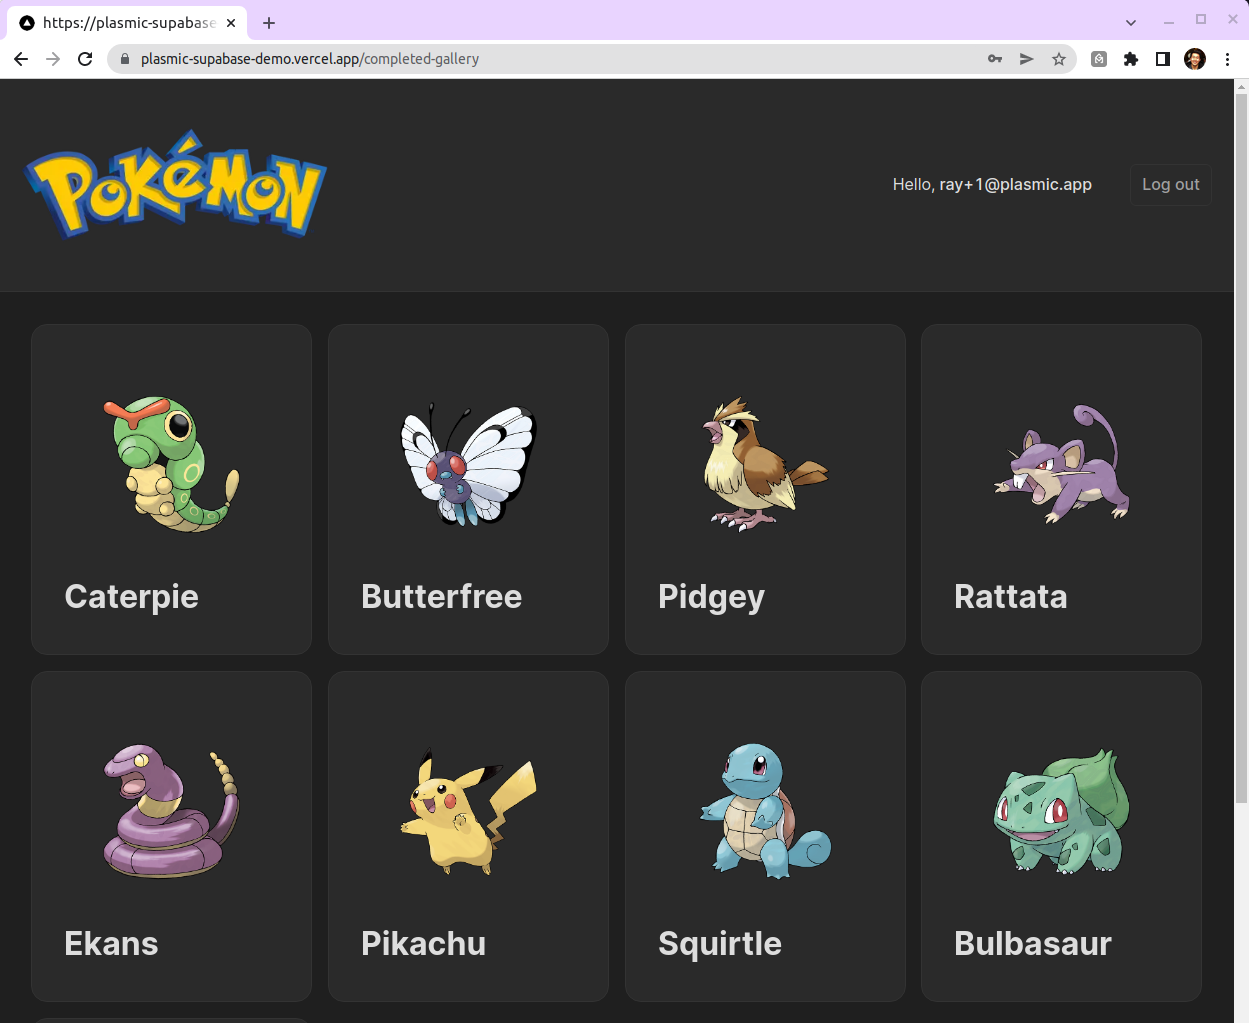Click the Pidgey image
The width and height of the screenshot is (1249, 1023).
[765, 464]
